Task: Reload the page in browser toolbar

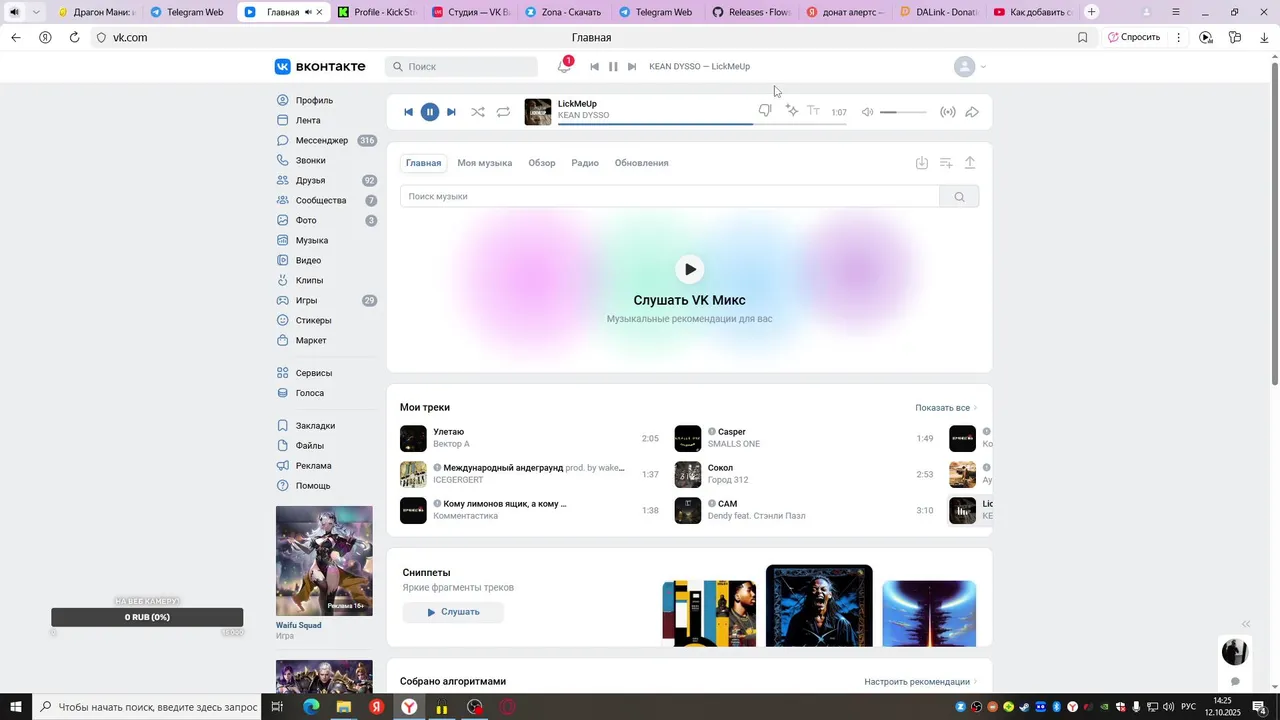Action: [74, 37]
